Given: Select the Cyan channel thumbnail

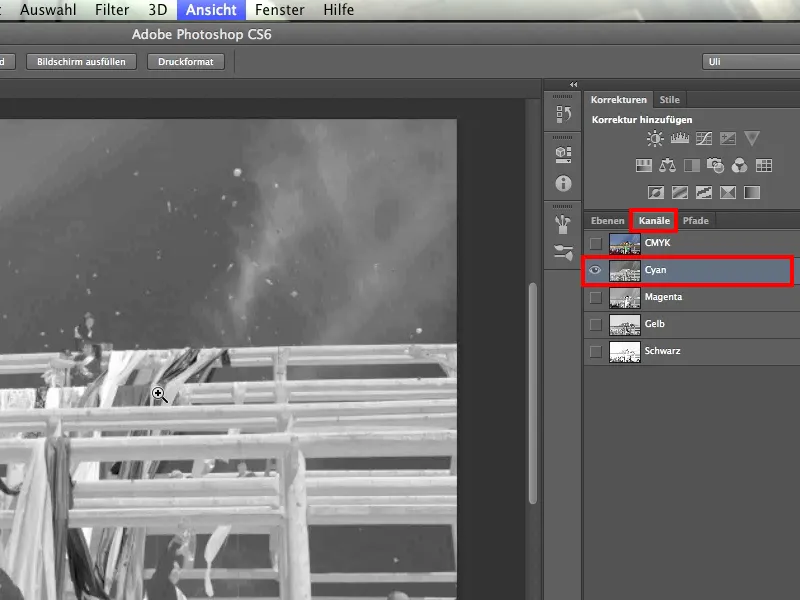Looking at the screenshot, I should click(624, 270).
